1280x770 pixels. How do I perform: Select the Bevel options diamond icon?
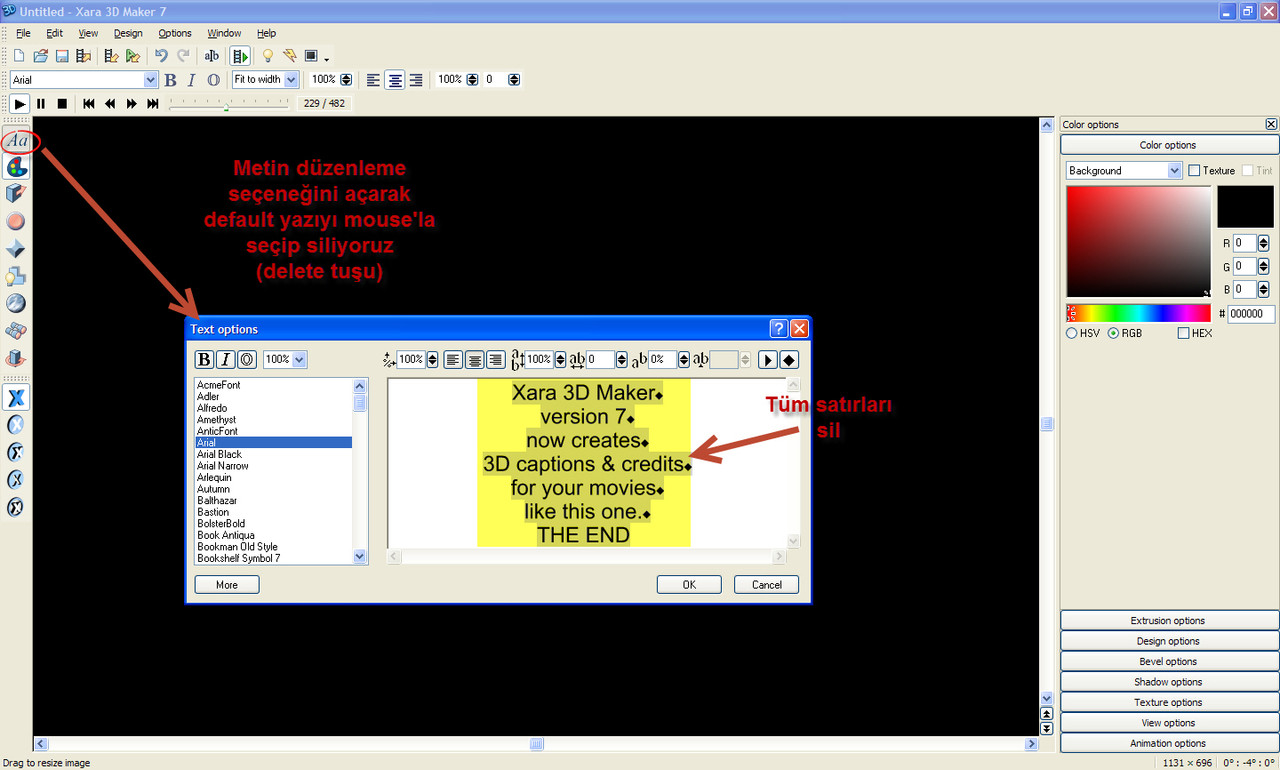16,249
